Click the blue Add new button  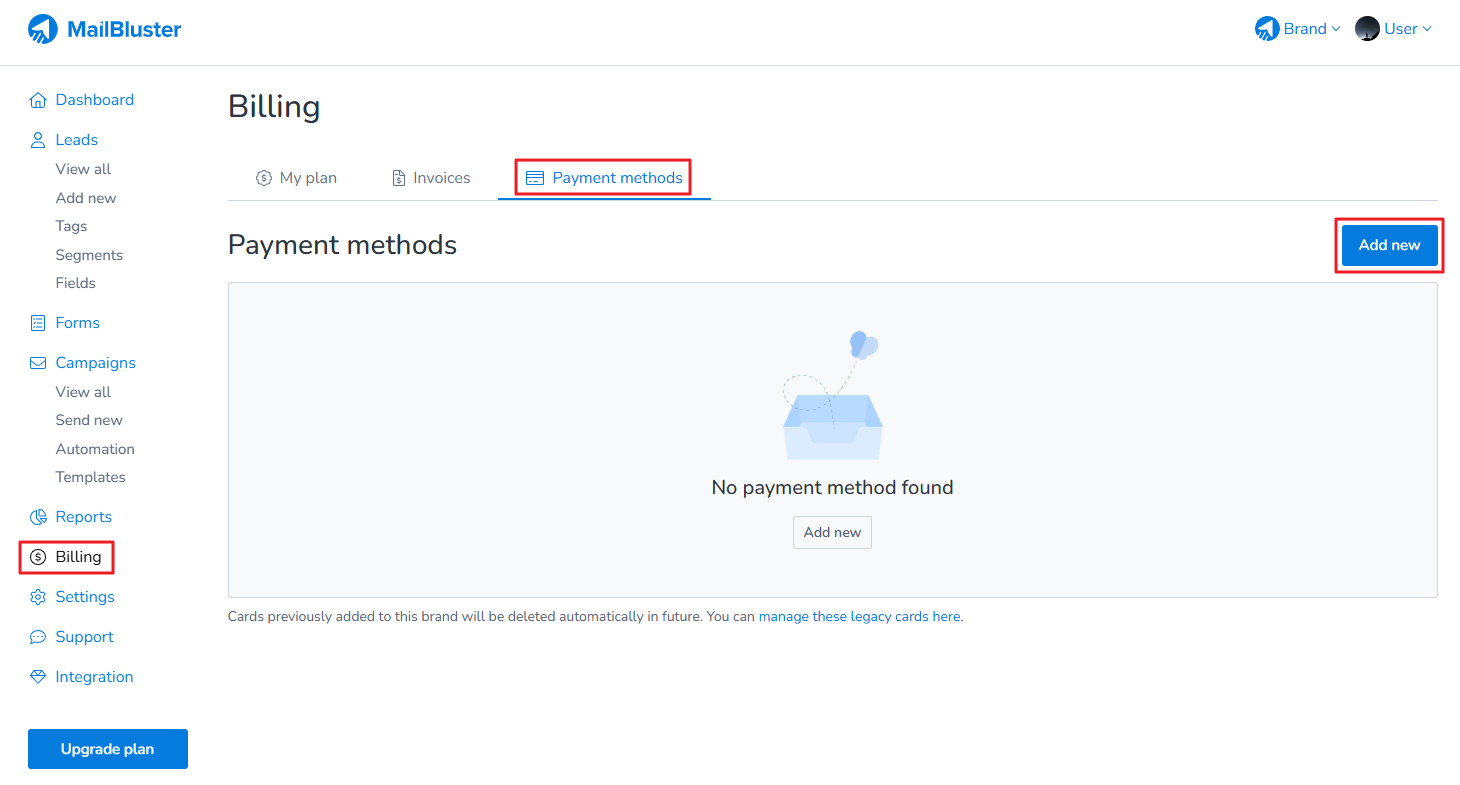point(1389,245)
